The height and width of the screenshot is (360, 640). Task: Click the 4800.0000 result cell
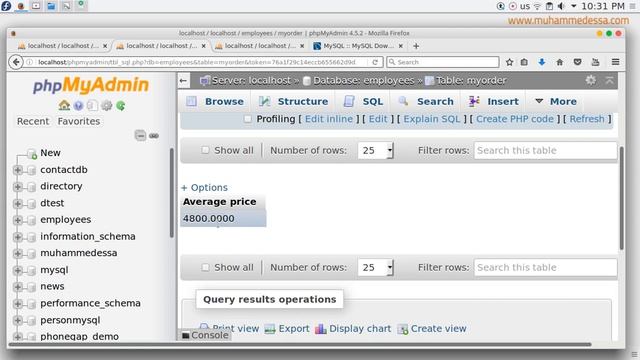point(223,219)
